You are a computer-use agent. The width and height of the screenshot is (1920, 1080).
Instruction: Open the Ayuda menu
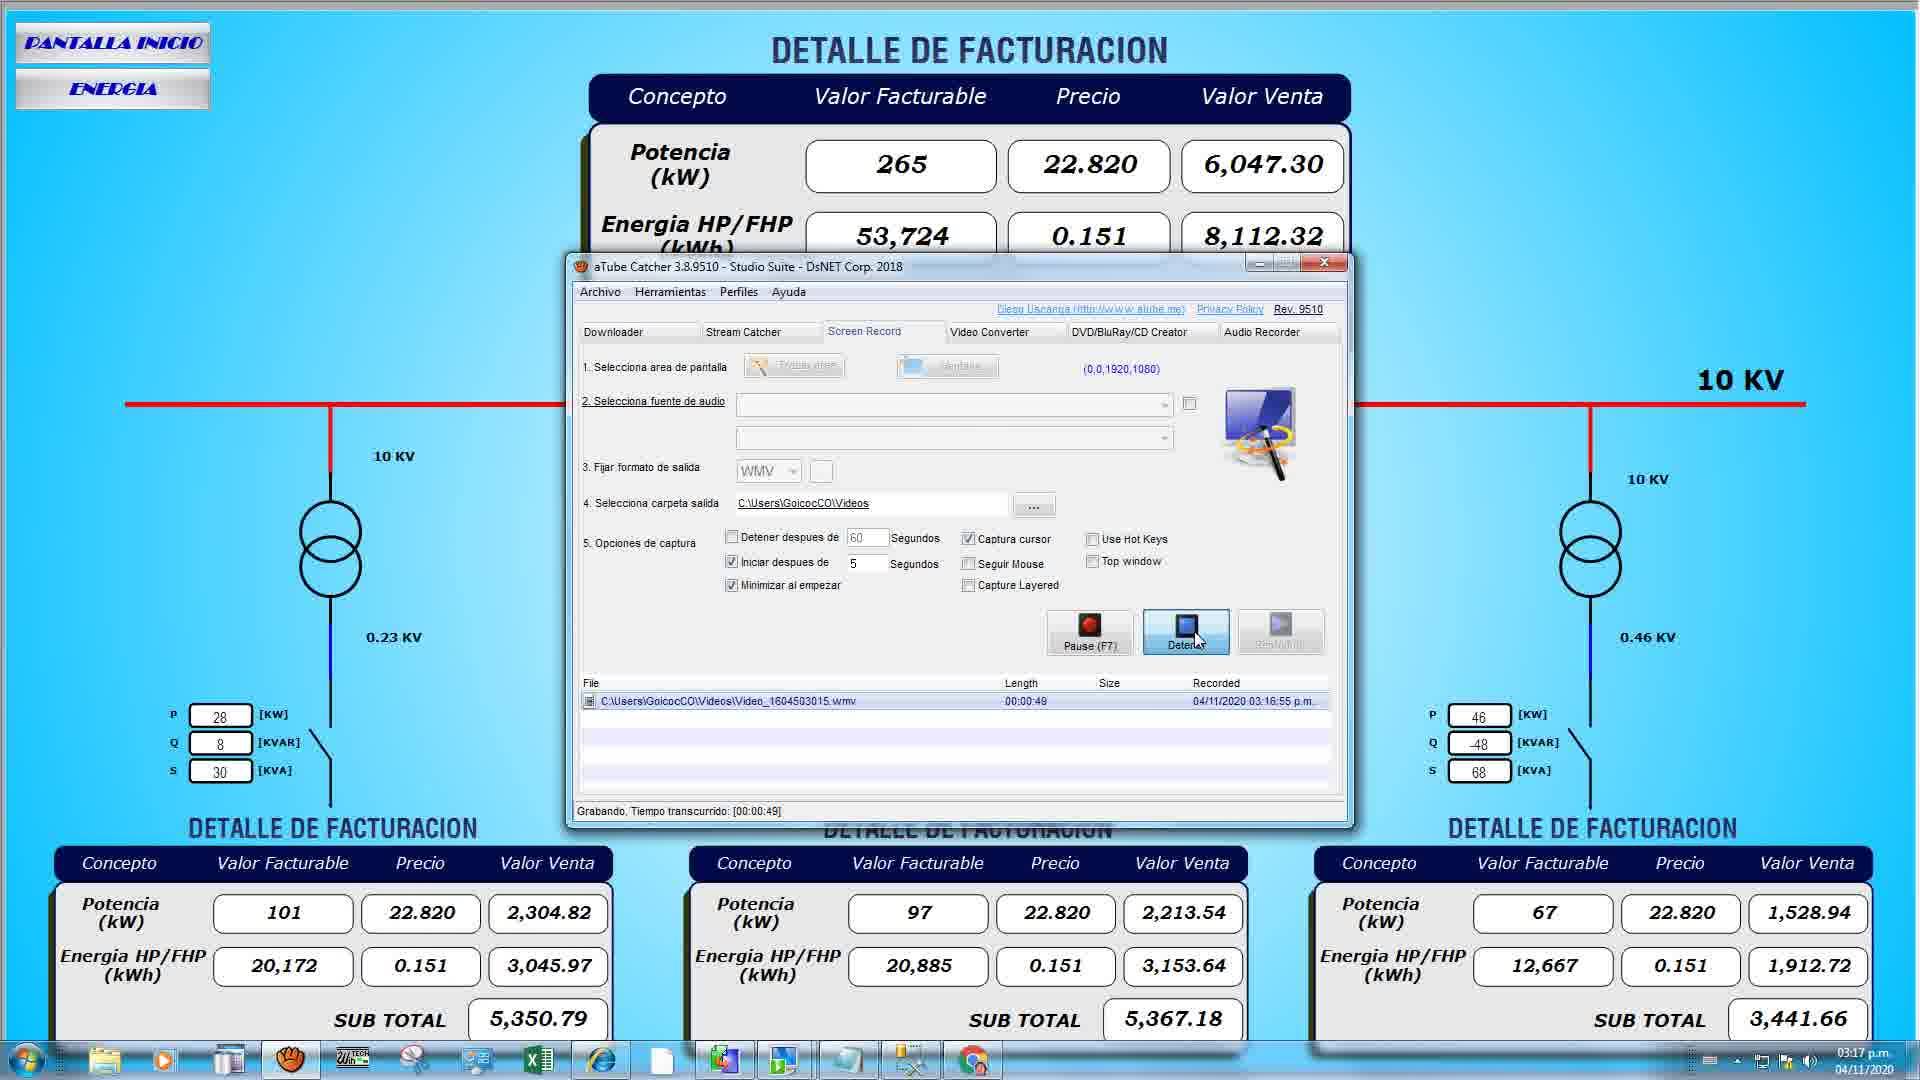coord(788,292)
